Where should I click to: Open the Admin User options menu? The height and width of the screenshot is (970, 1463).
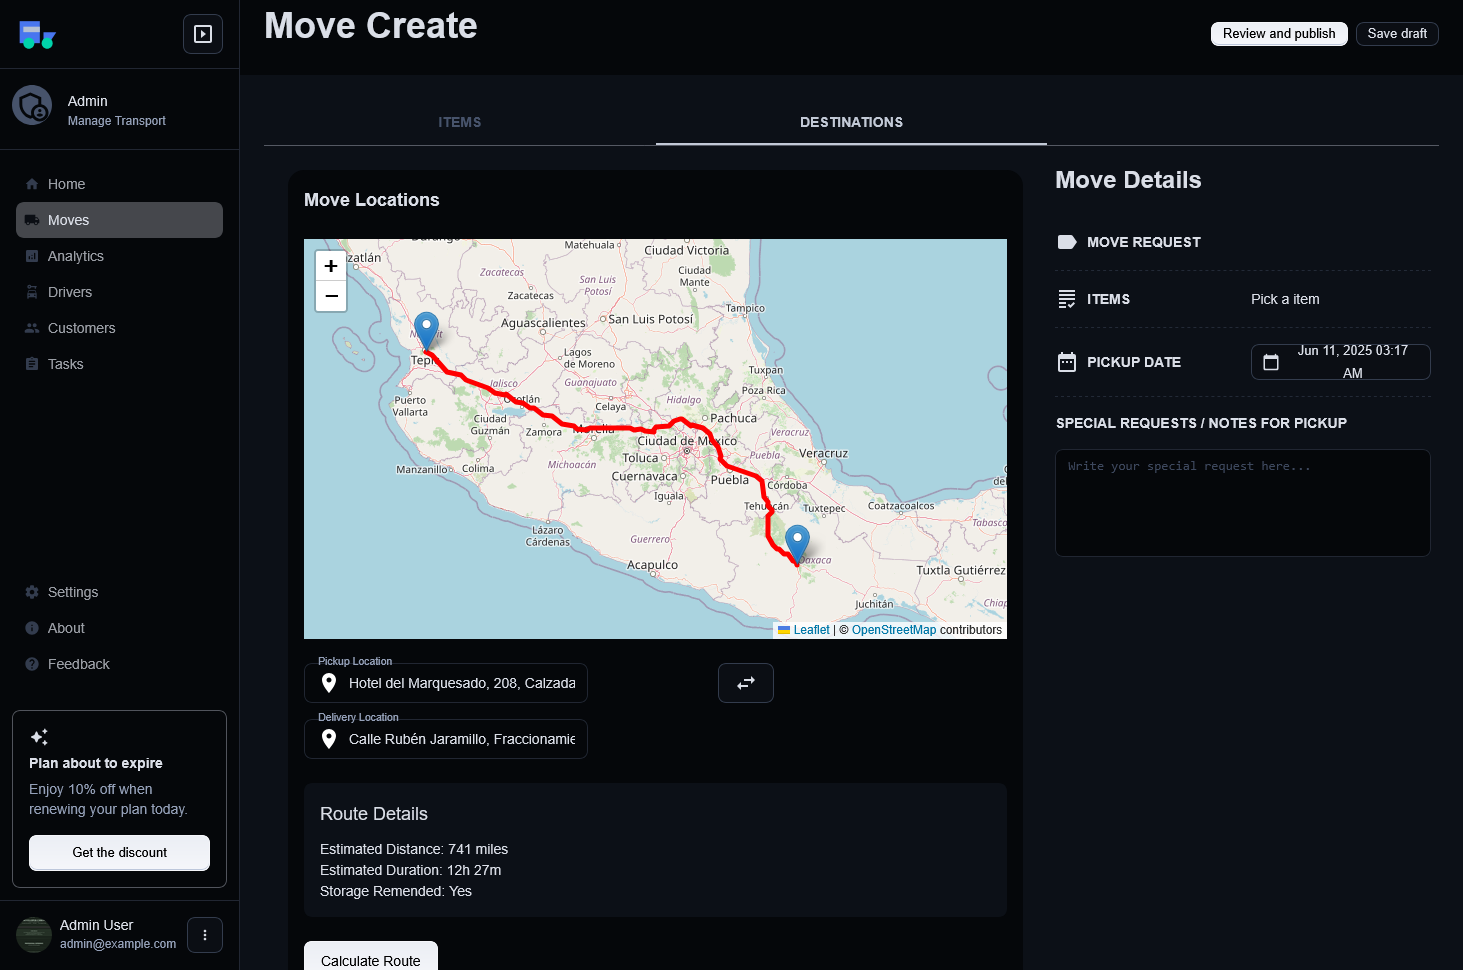pyautogui.click(x=205, y=935)
